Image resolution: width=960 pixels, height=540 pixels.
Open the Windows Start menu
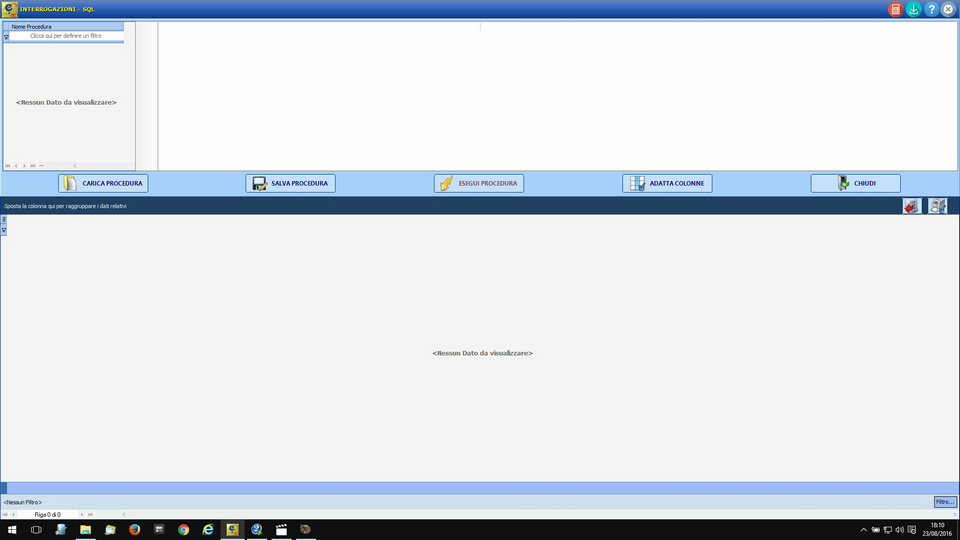(12, 530)
